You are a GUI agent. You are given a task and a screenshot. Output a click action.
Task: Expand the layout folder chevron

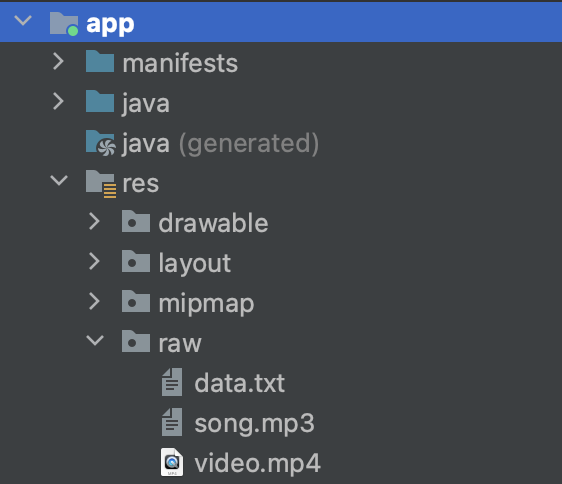pos(94,261)
